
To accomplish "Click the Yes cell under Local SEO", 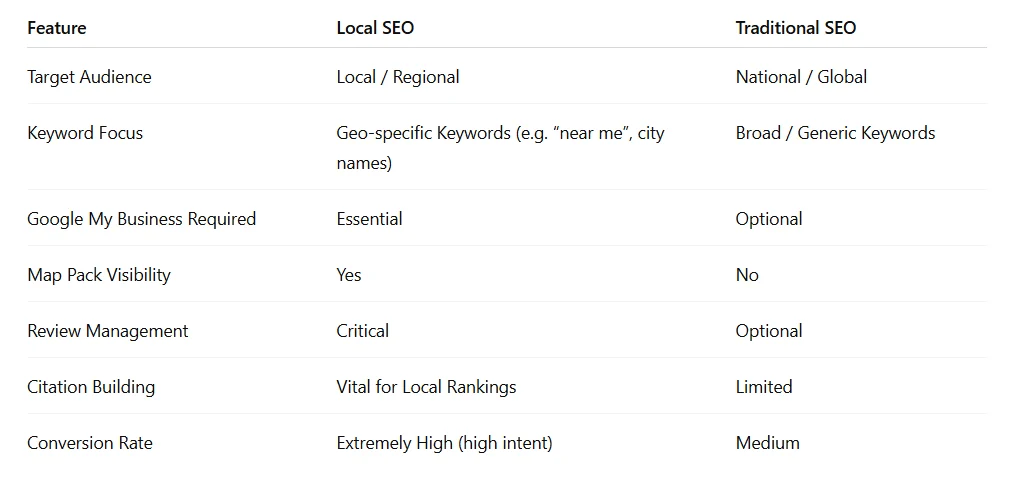I will coord(349,275).
